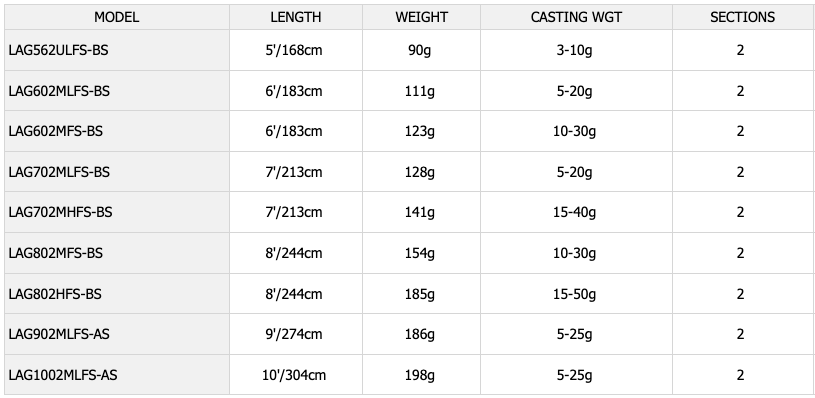Click the MODEL column header
The image size is (815, 398).
pyautogui.click(x=117, y=17)
